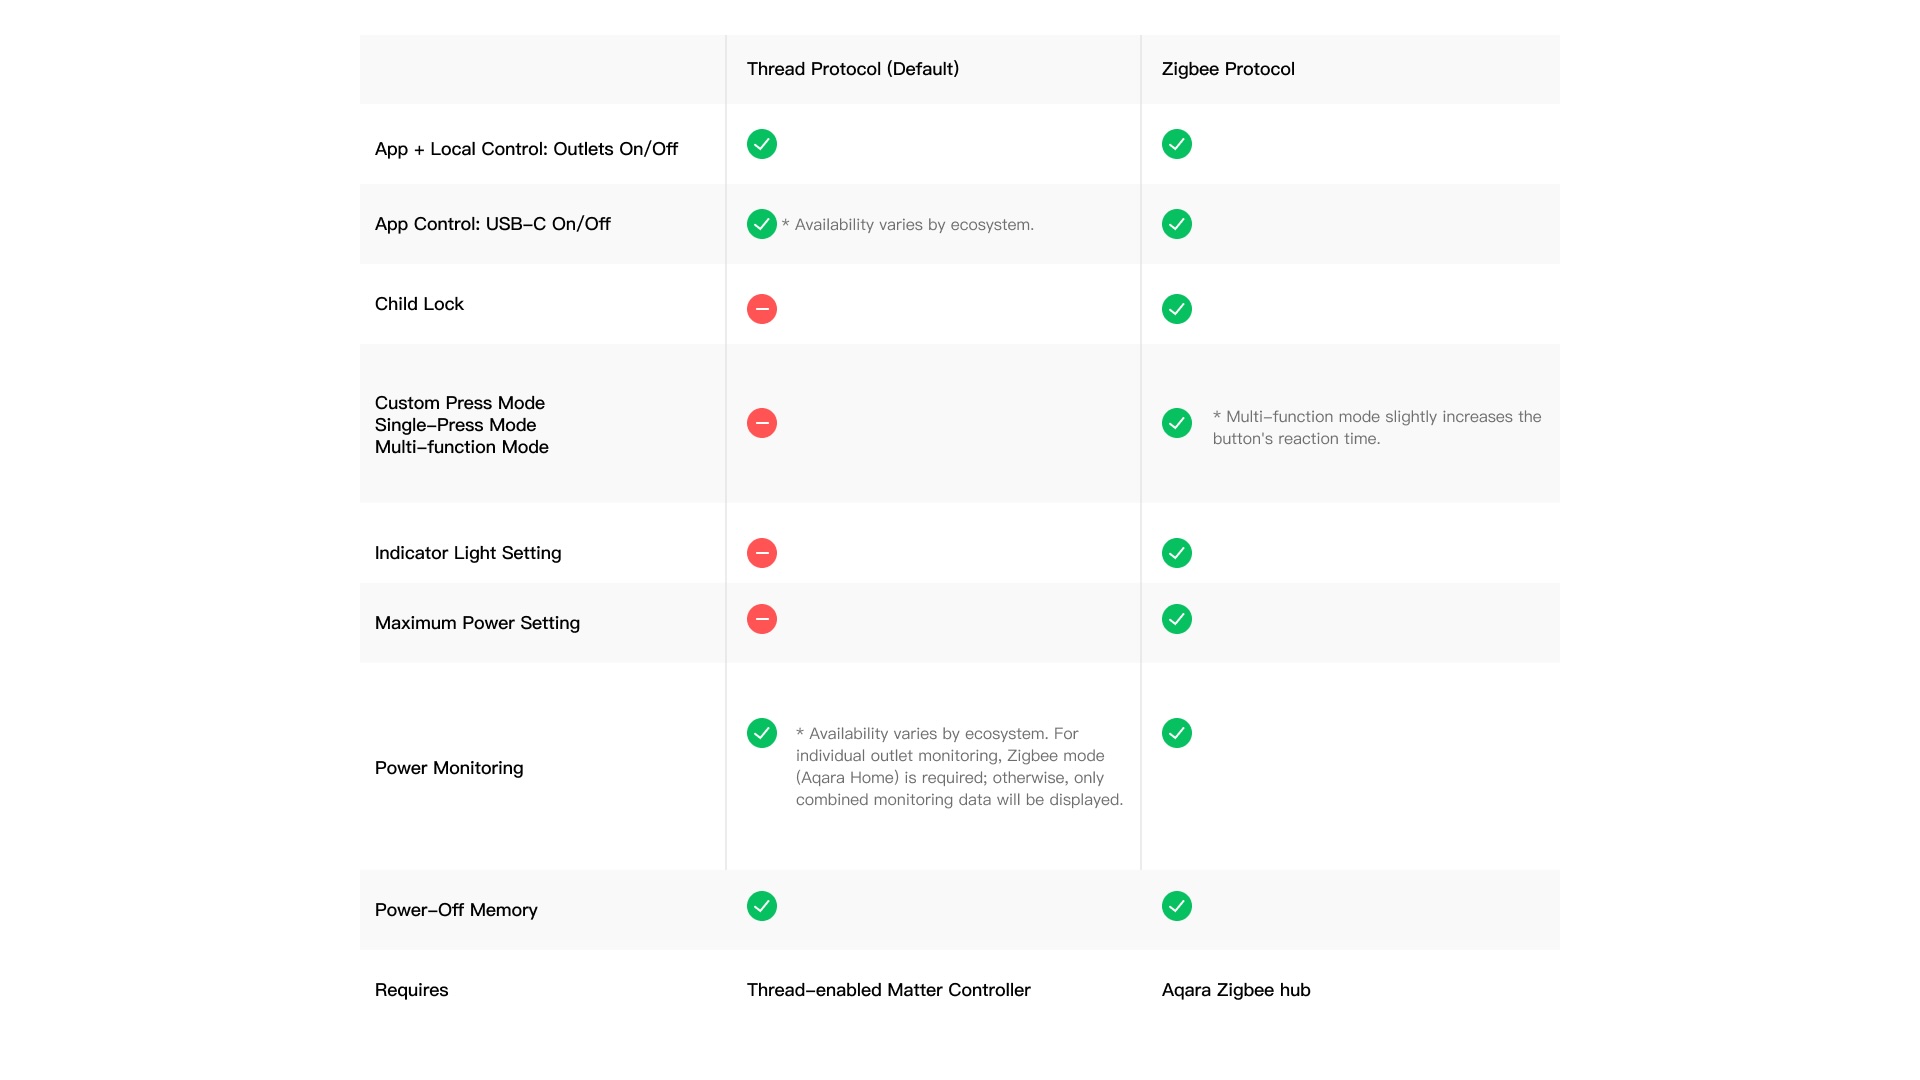
Task: Click the Thread-enabled Matter Controller text
Action: click(888, 990)
